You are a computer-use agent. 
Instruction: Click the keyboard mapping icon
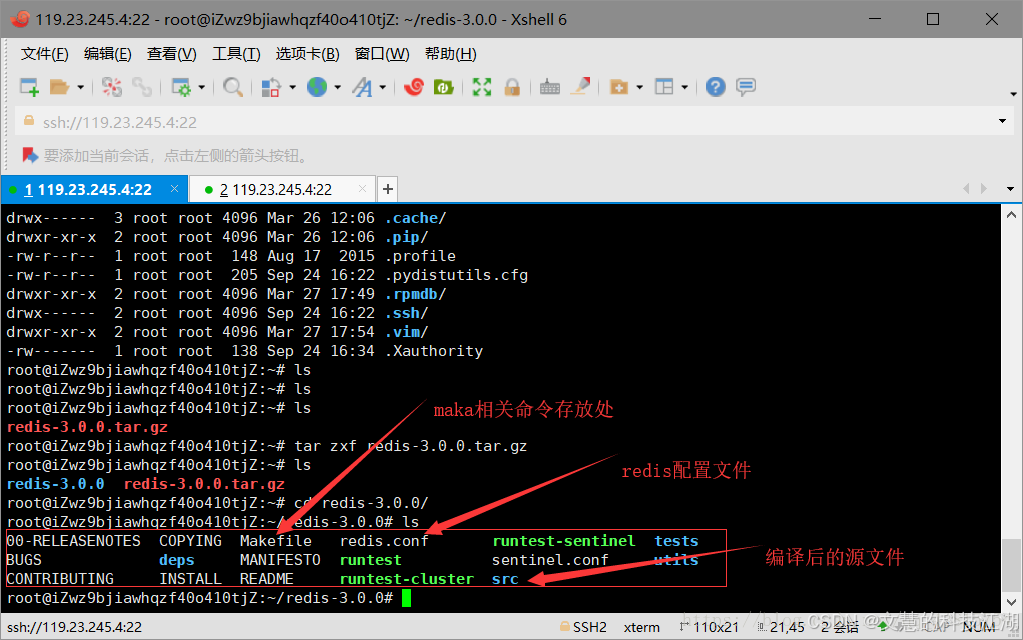[x=550, y=87]
